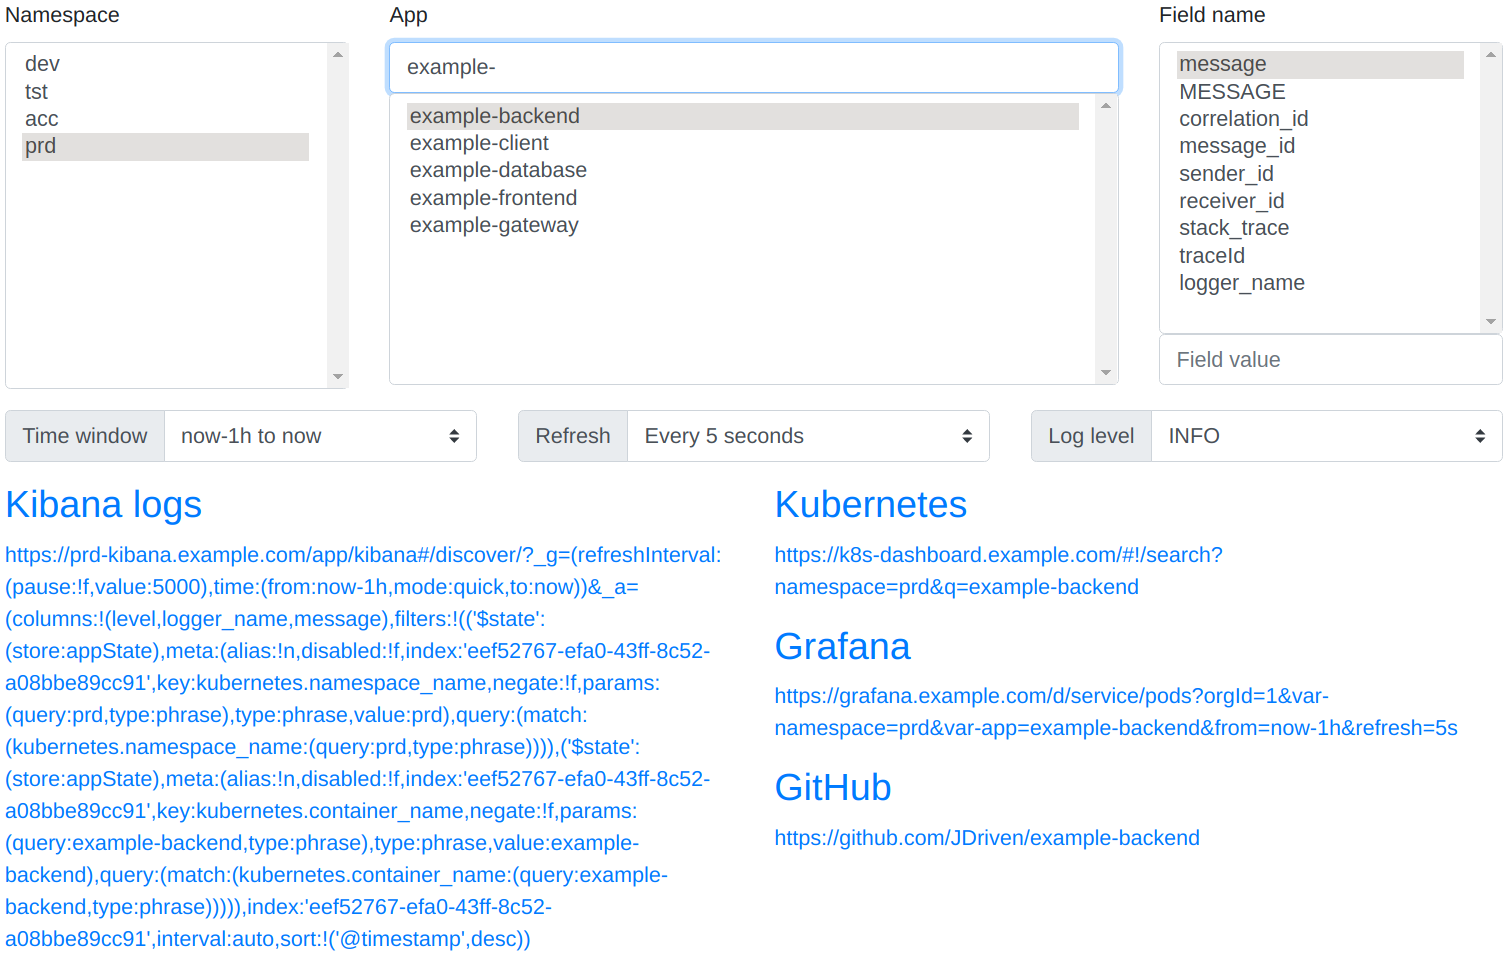This screenshot has height=954, width=1508.
Task: Open the grafana.example.com pods URL link
Action: (x=1116, y=712)
